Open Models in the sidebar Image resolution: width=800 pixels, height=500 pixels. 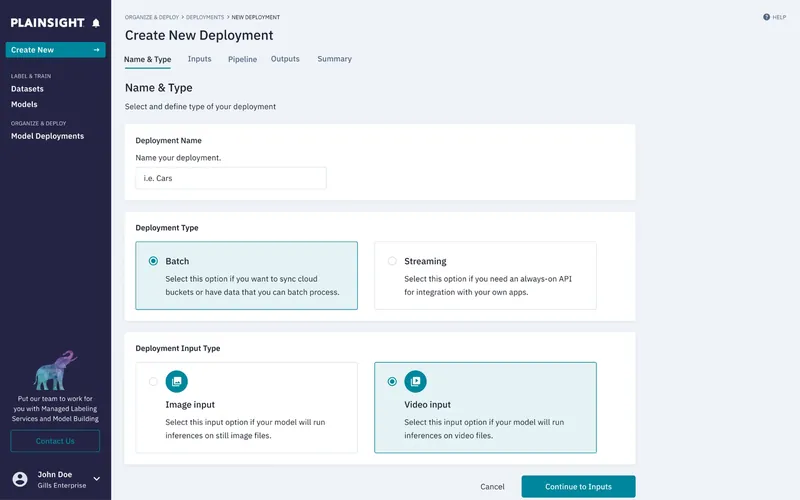pyautogui.click(x=24, y=104)
